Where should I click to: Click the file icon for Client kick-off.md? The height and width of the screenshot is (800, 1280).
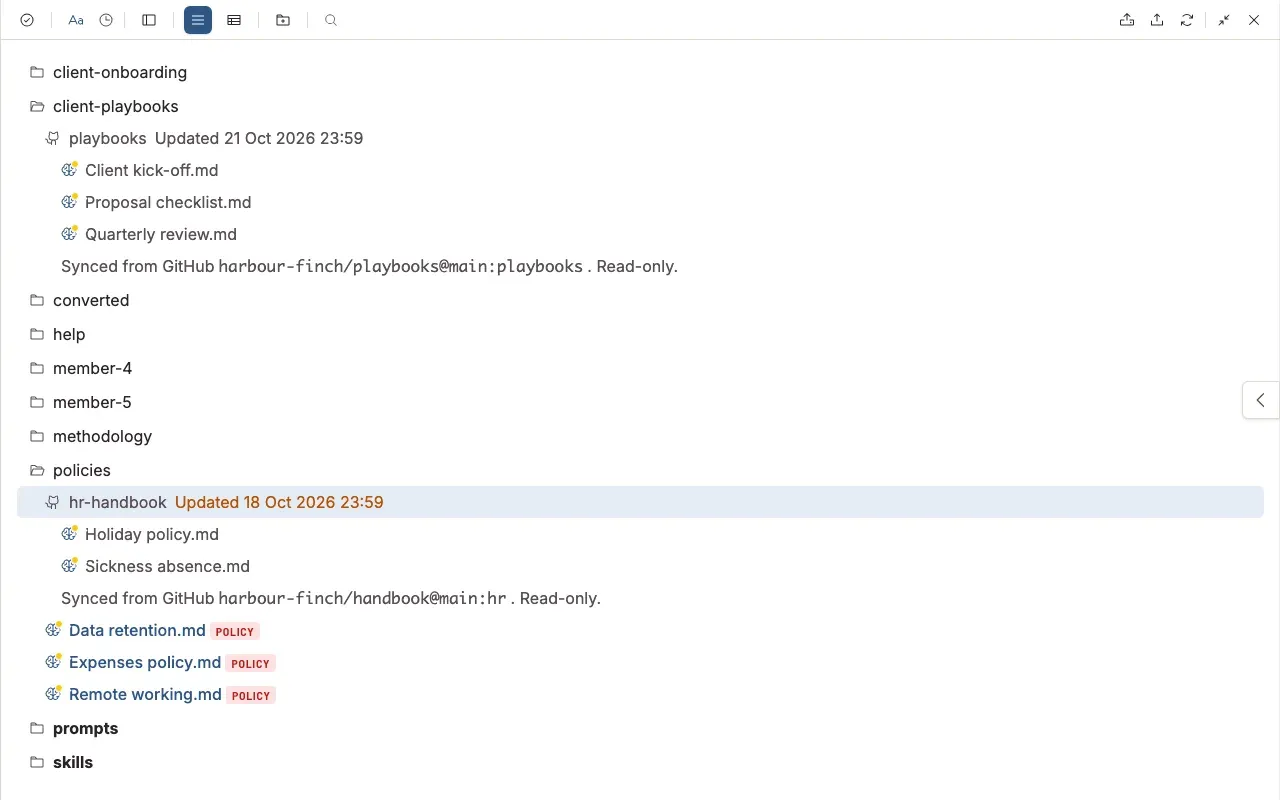click(69, 170)
